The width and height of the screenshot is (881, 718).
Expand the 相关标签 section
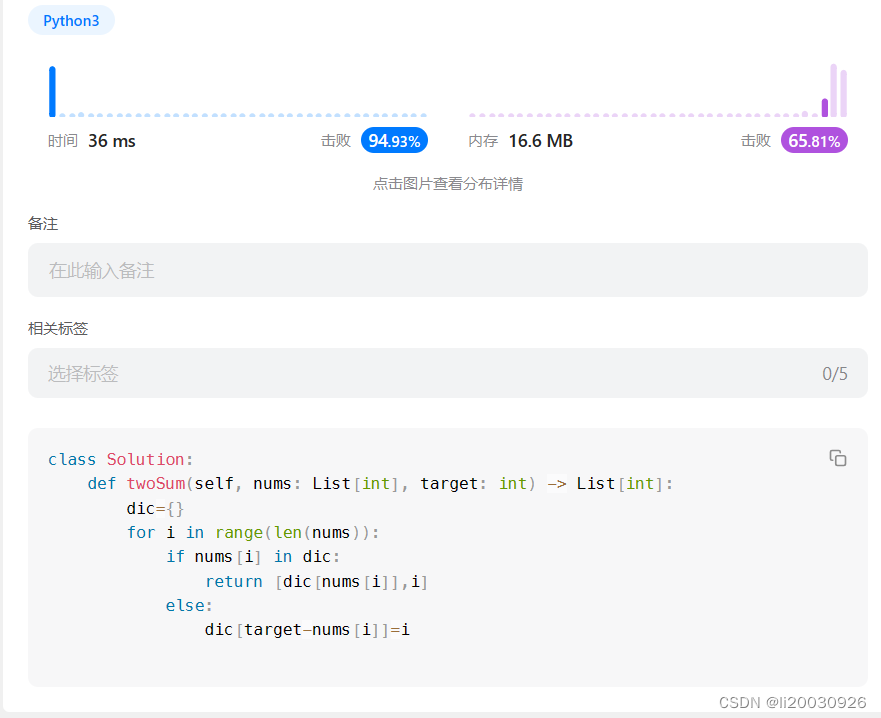[x=57, y=328]
